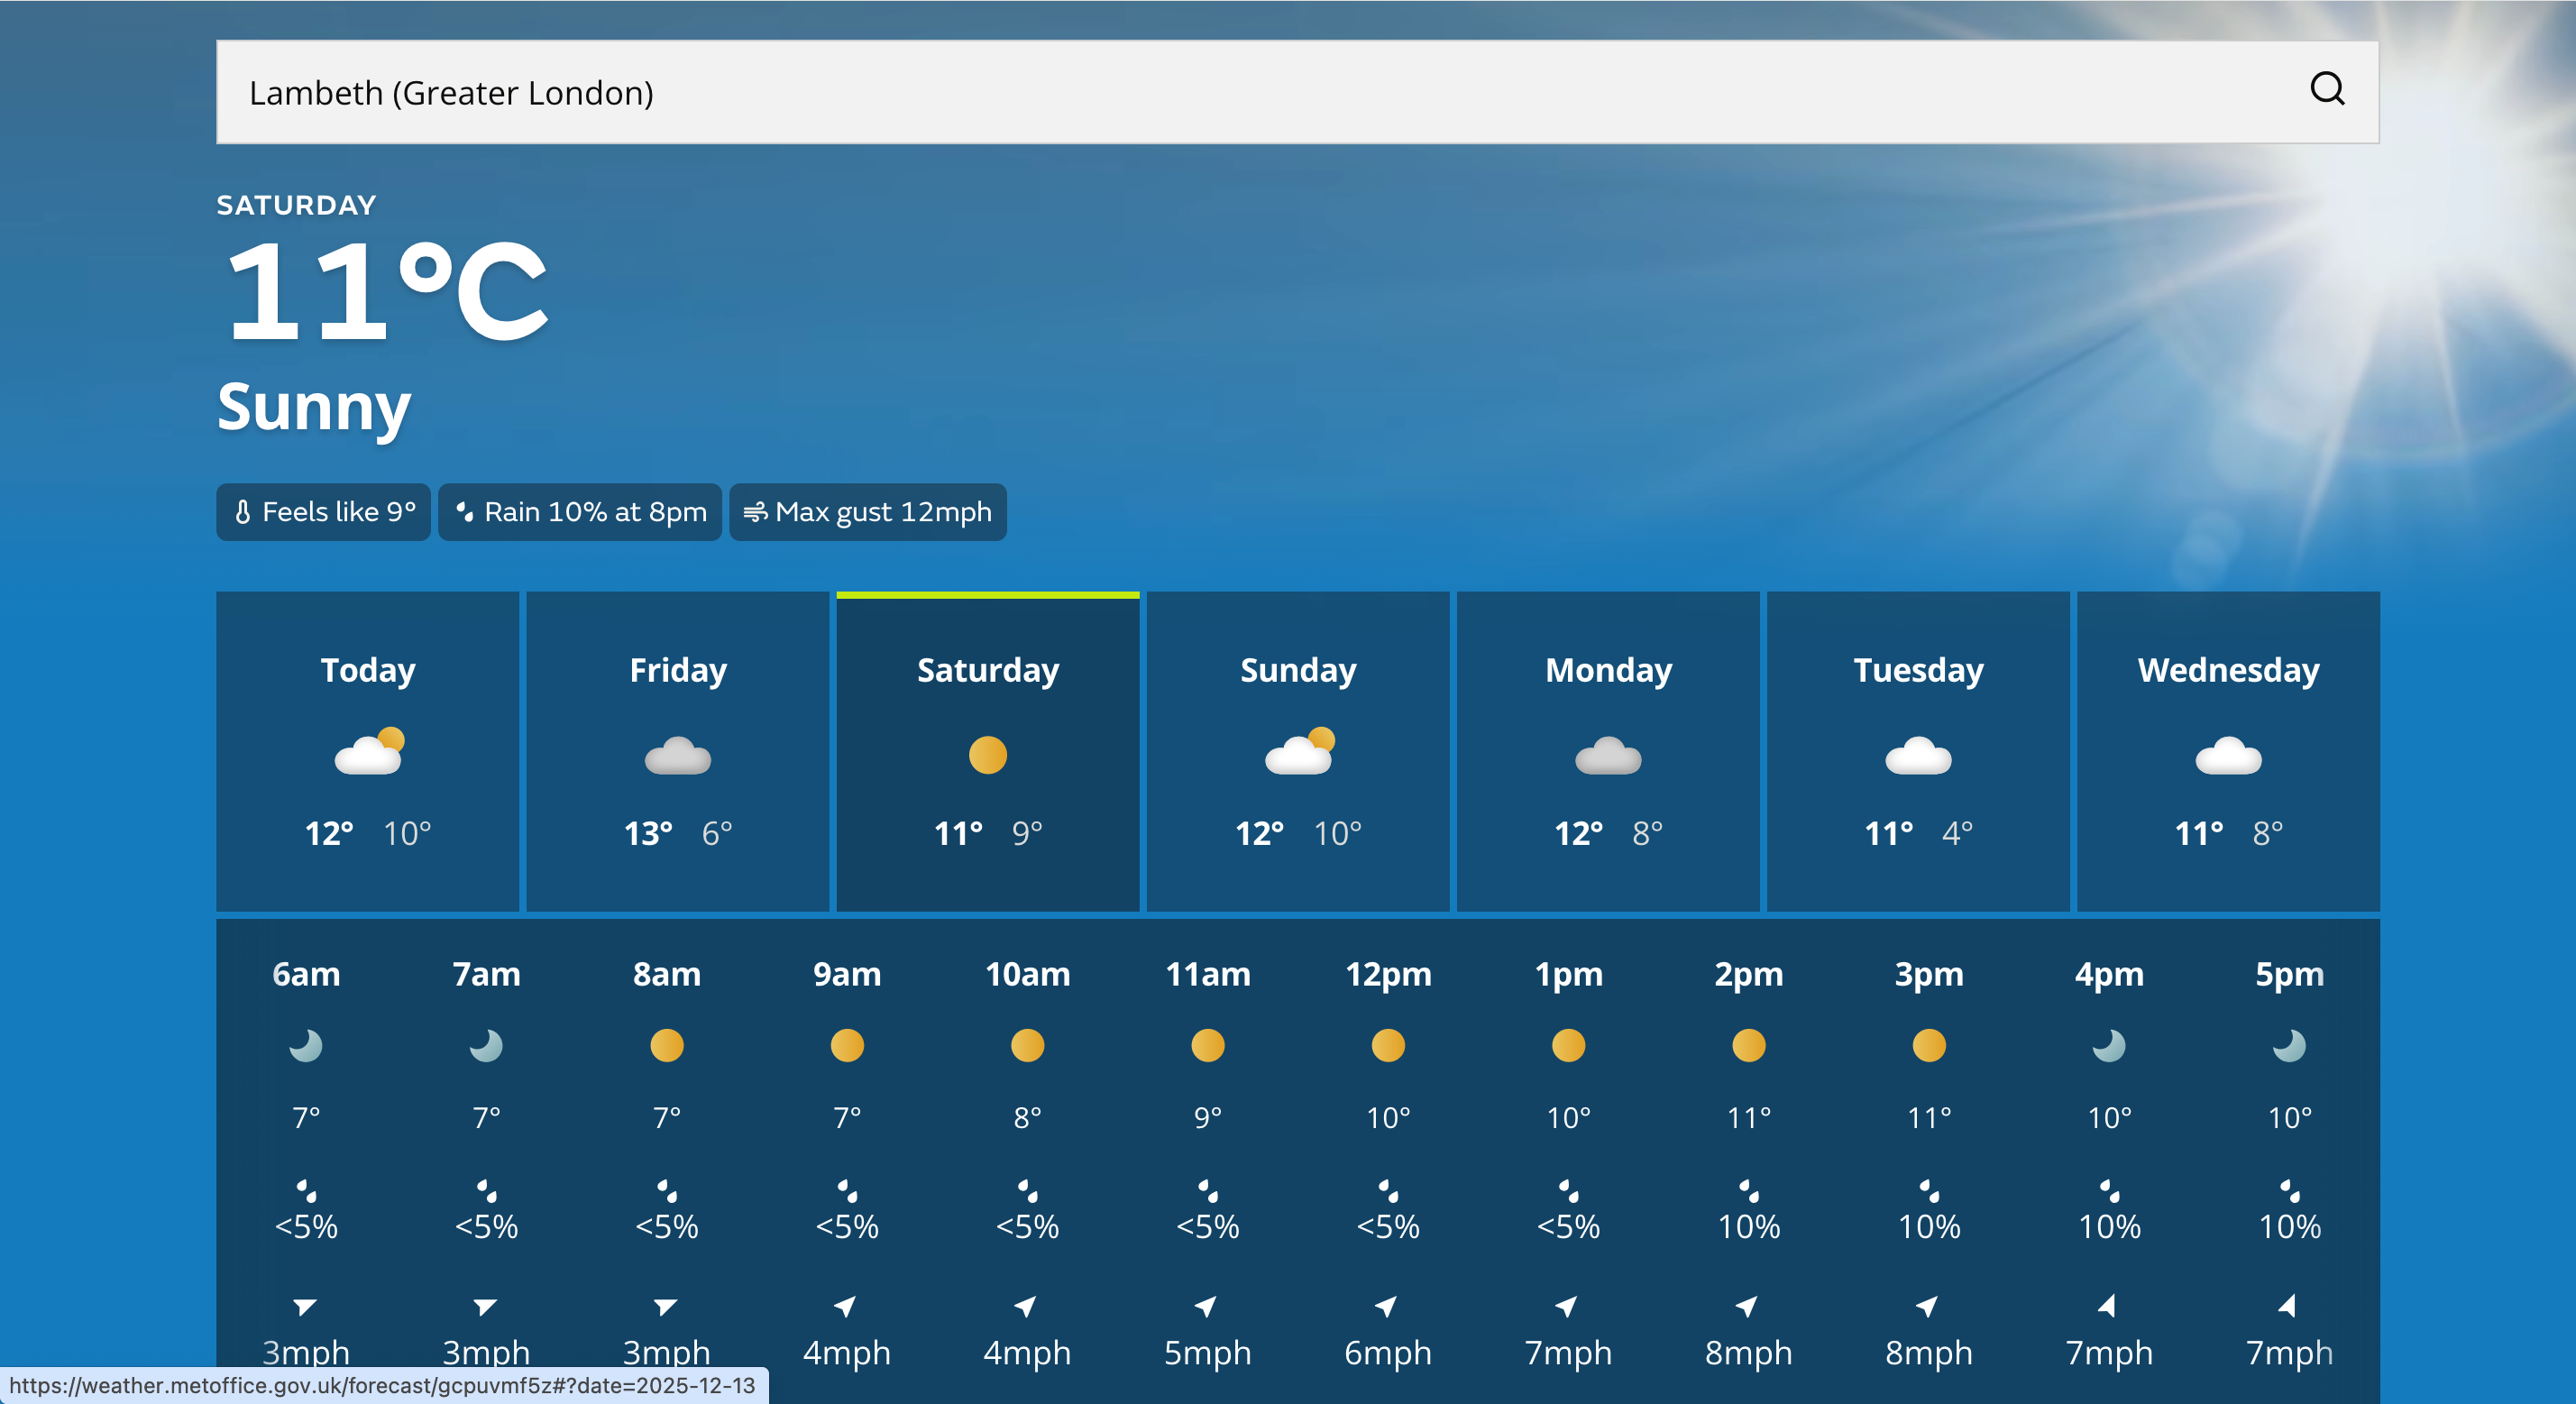
Task: Select the Friday forecast tab
Action: (677, 750)
